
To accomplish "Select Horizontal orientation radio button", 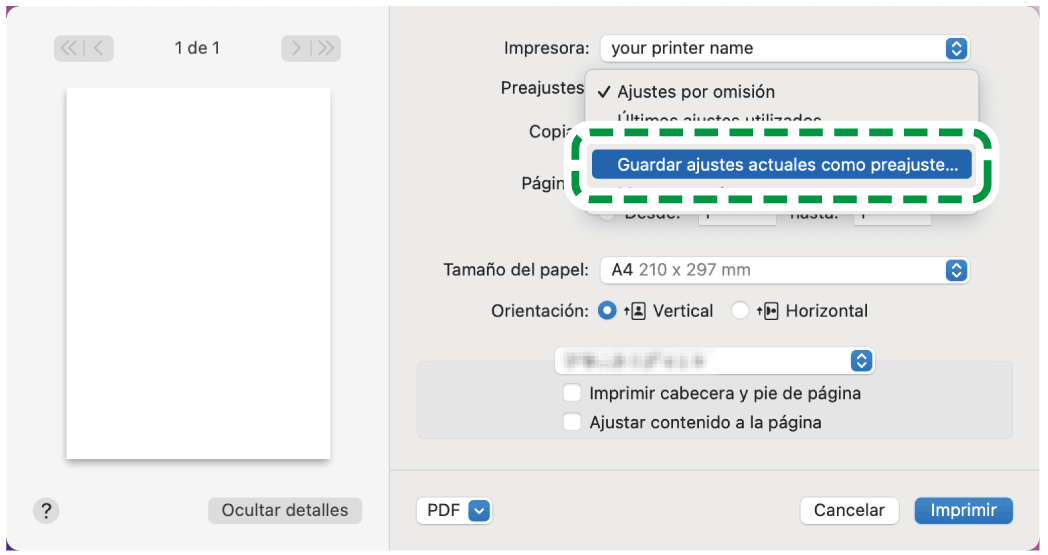I will [x=740, y=311].
